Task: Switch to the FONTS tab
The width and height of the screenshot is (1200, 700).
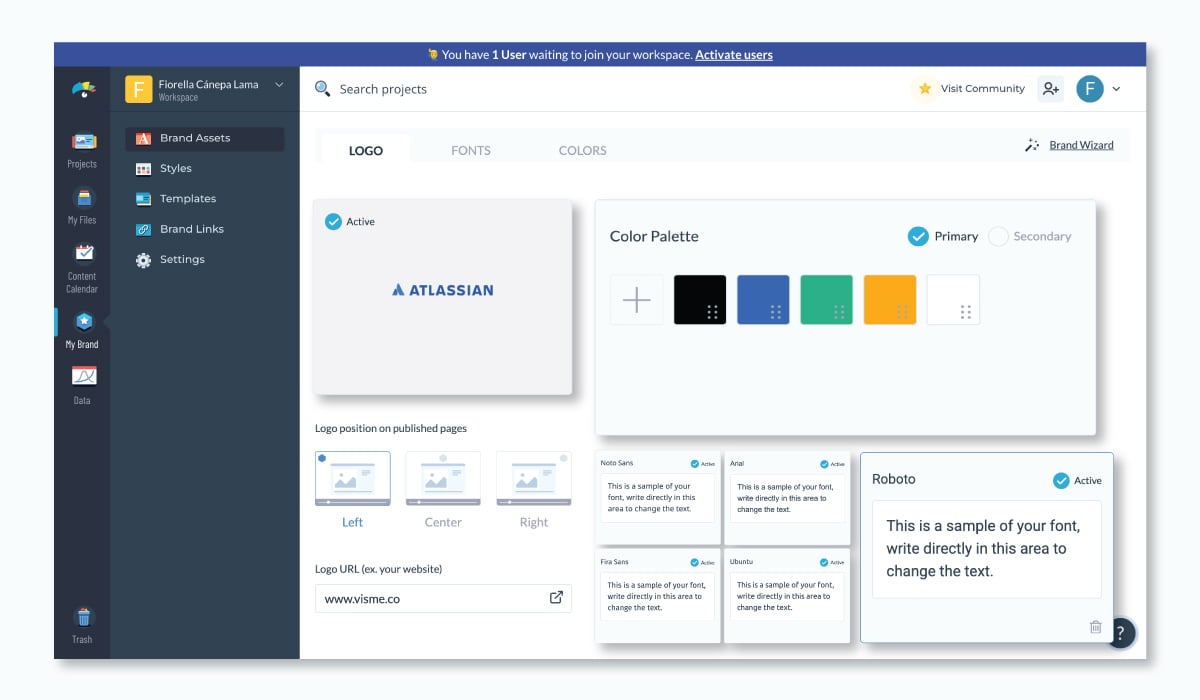Action: click(470, 150)
